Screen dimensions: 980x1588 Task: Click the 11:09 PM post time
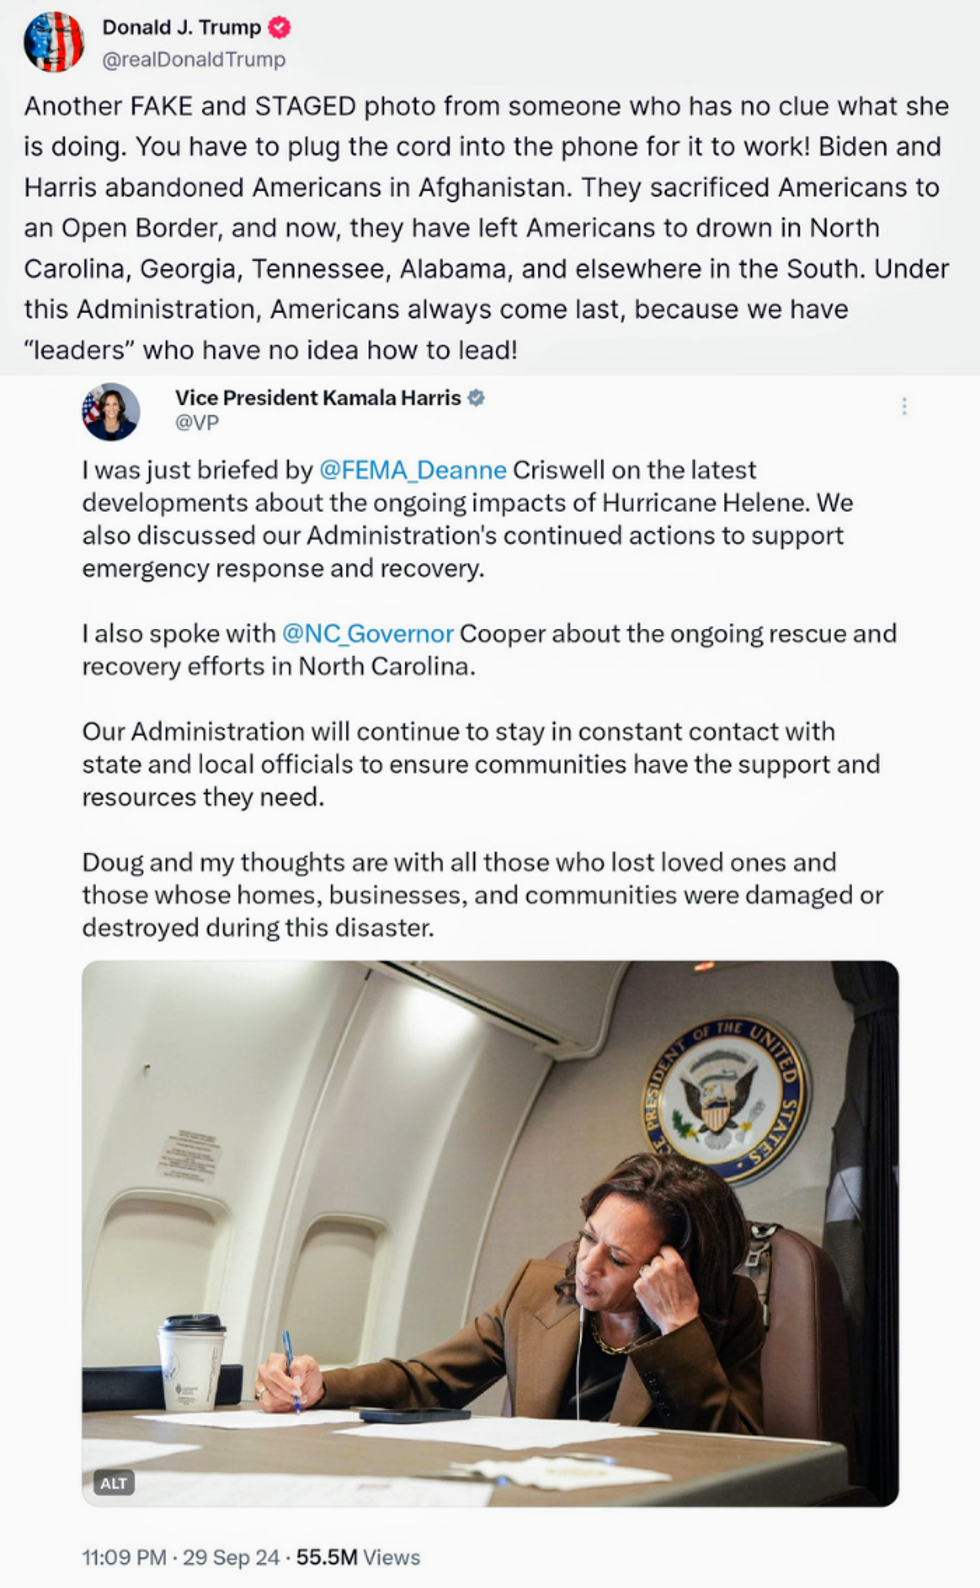[124, 1558]
